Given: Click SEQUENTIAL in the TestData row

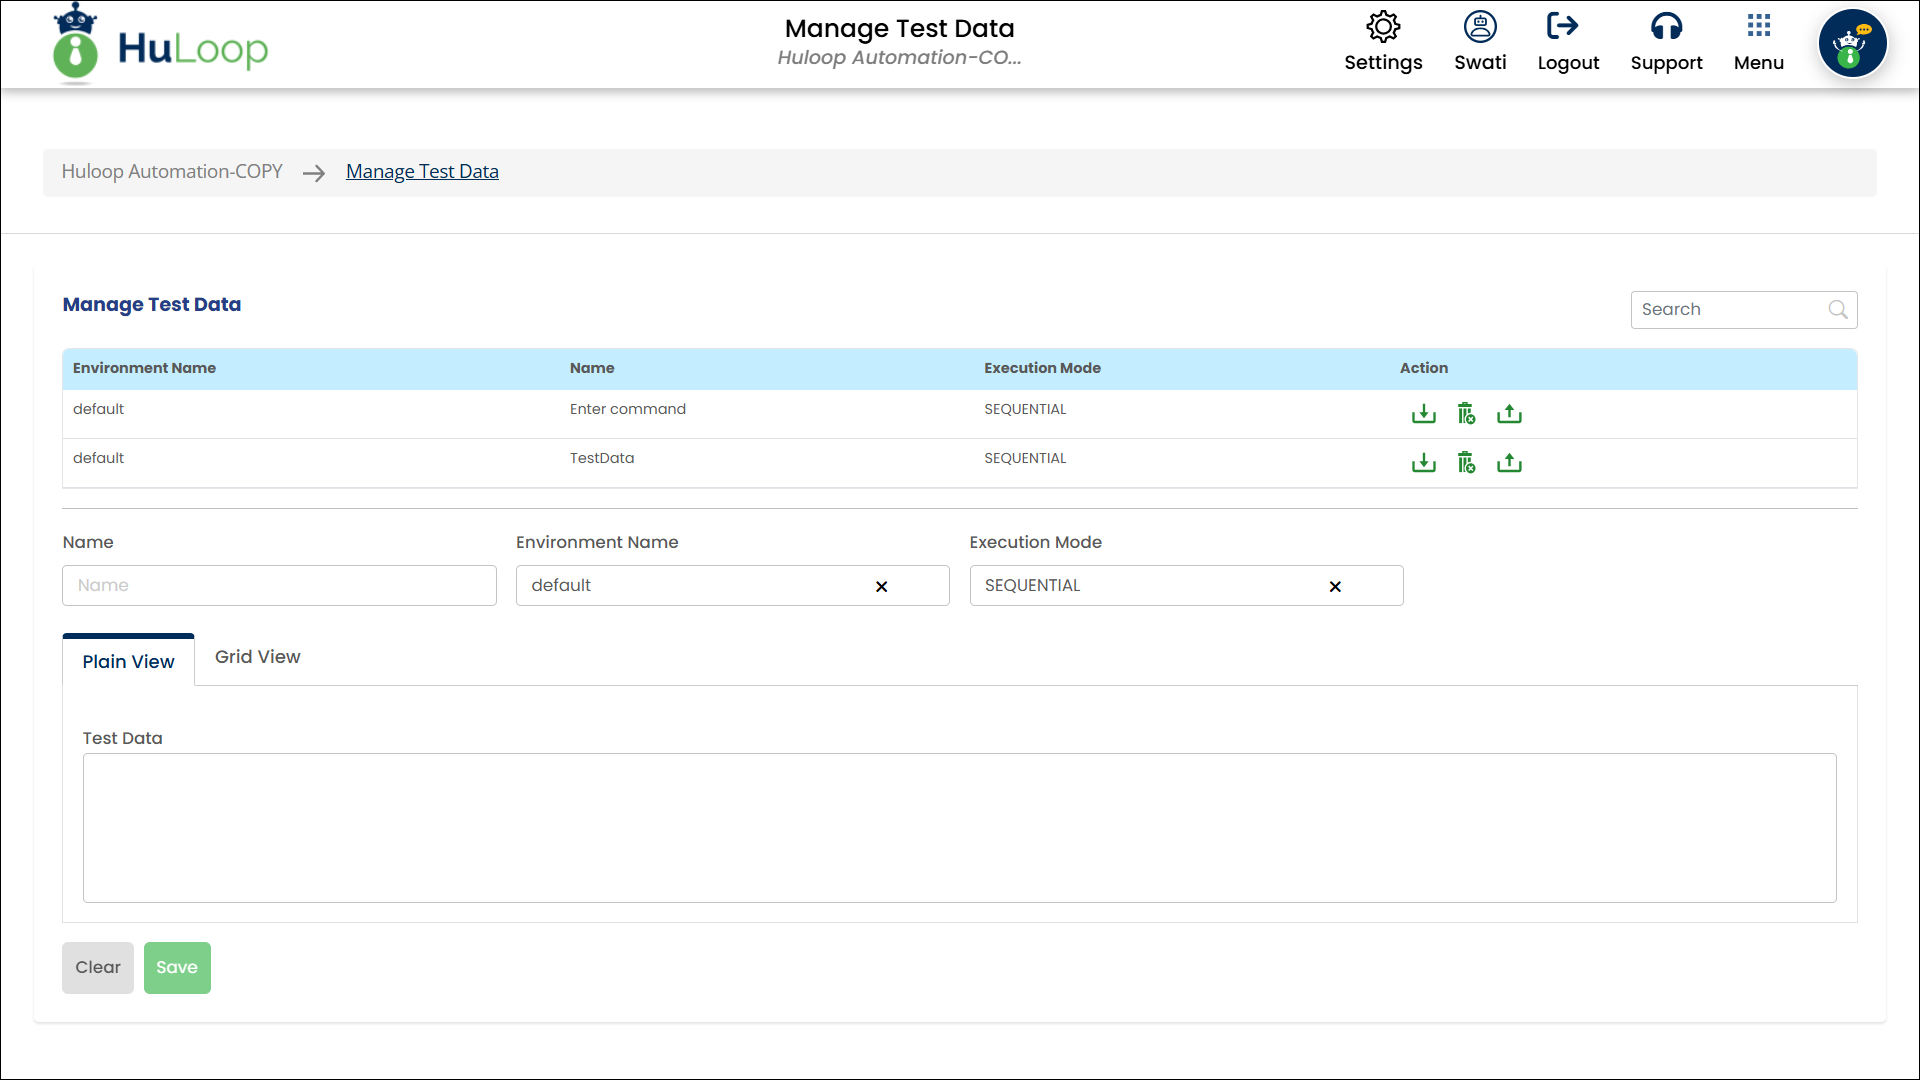Looking at the screenshot, I should point(1025,458).
